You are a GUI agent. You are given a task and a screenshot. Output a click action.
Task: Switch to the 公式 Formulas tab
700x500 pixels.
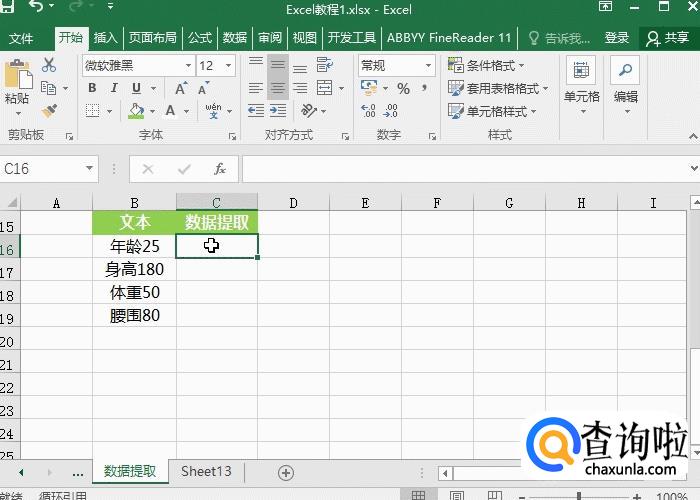pyautogui.click(x=200, y=38)
